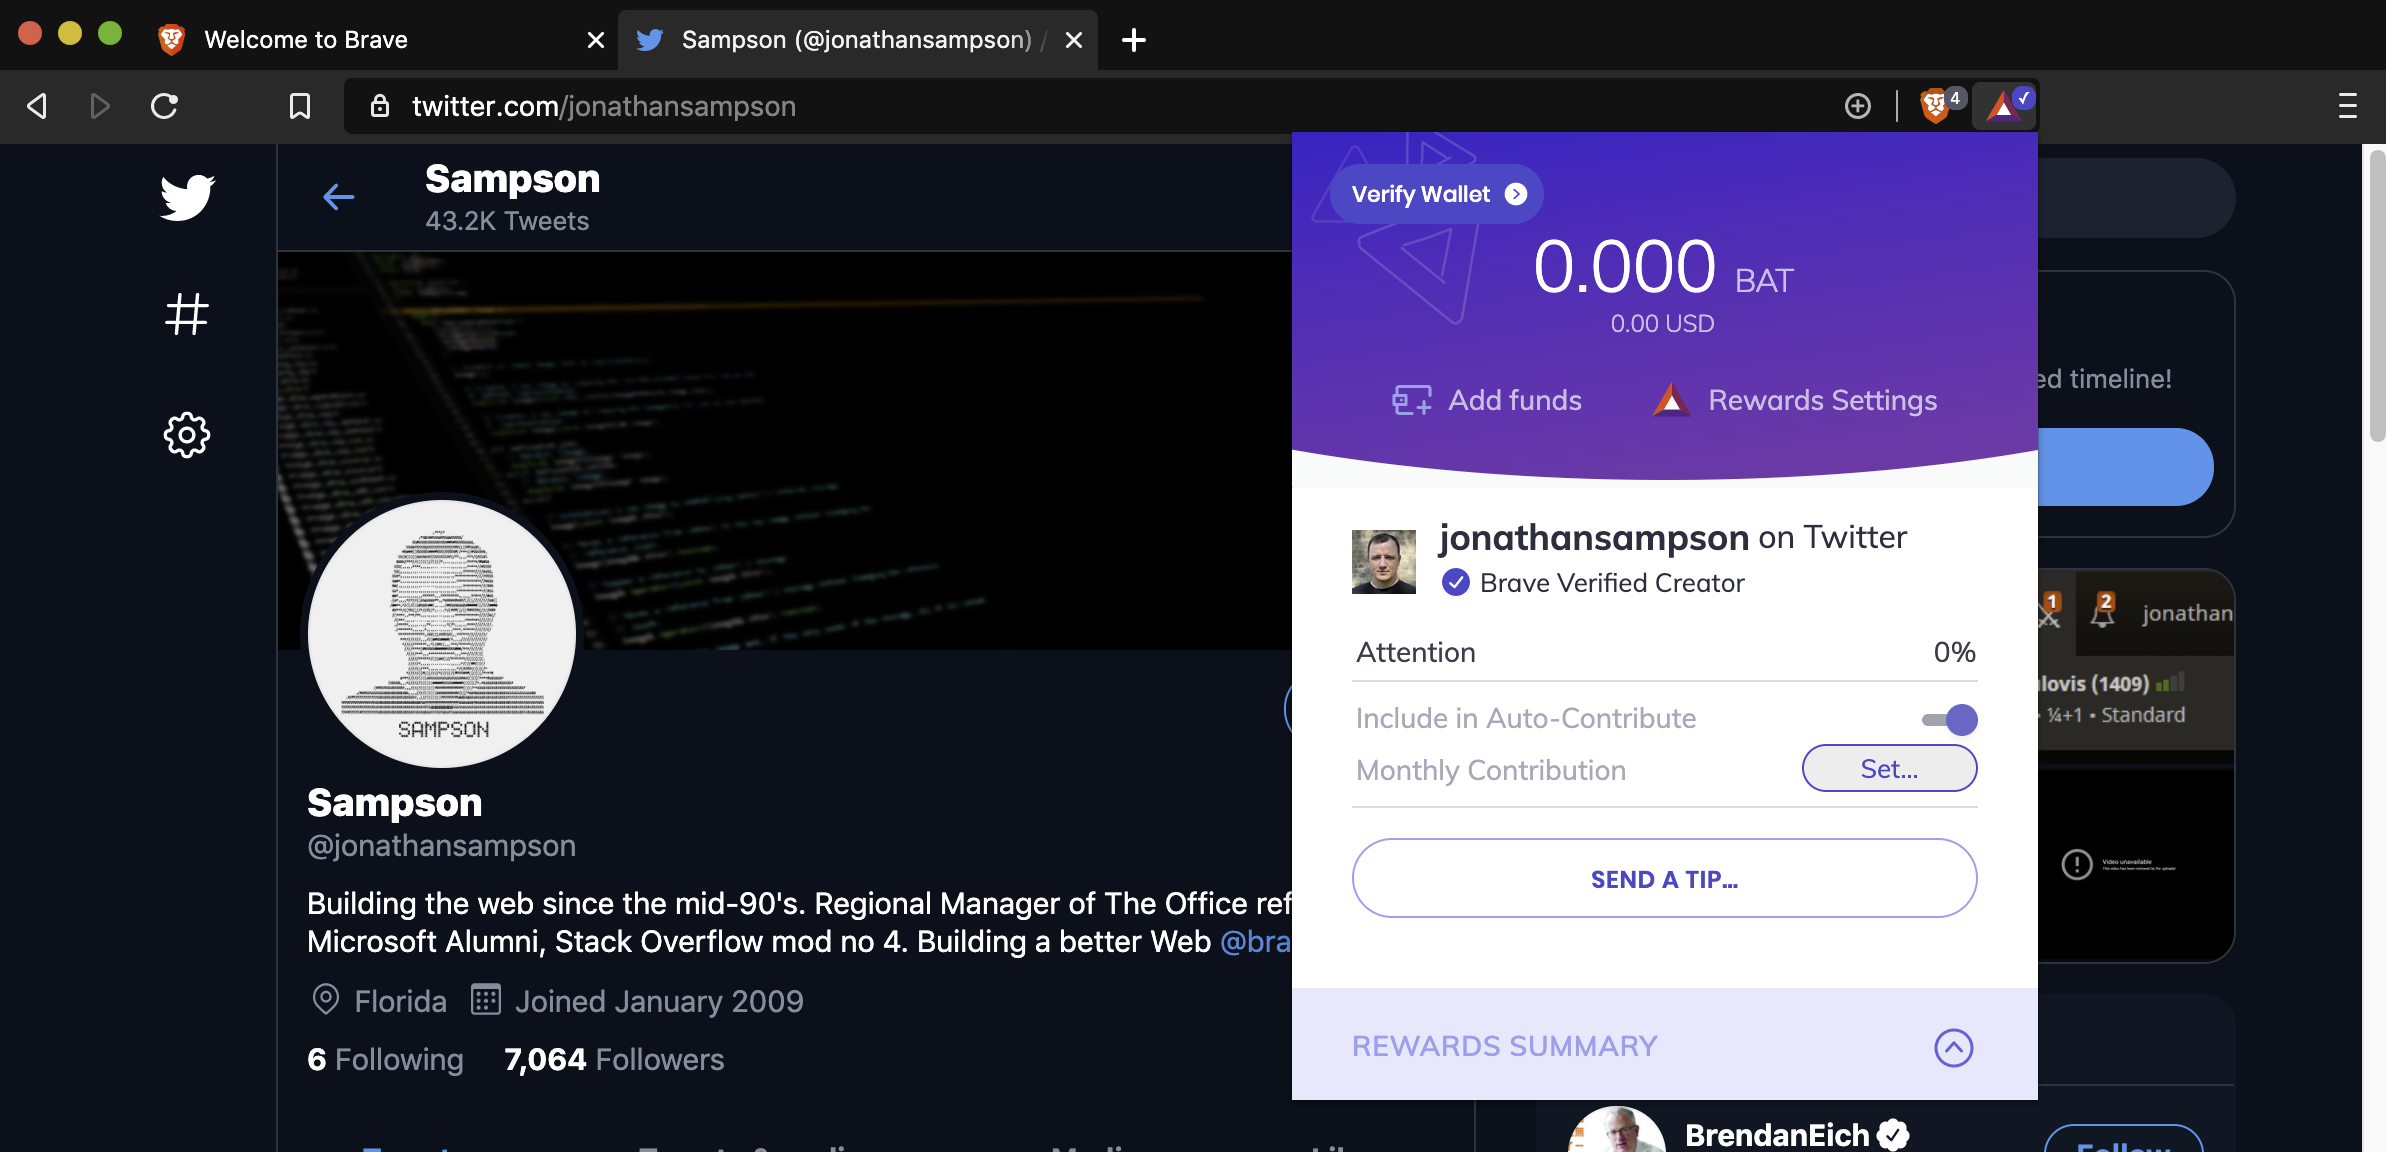The image size is (2386, 1152).
Task: Click site lock security icon
Action: pos(379,106)
